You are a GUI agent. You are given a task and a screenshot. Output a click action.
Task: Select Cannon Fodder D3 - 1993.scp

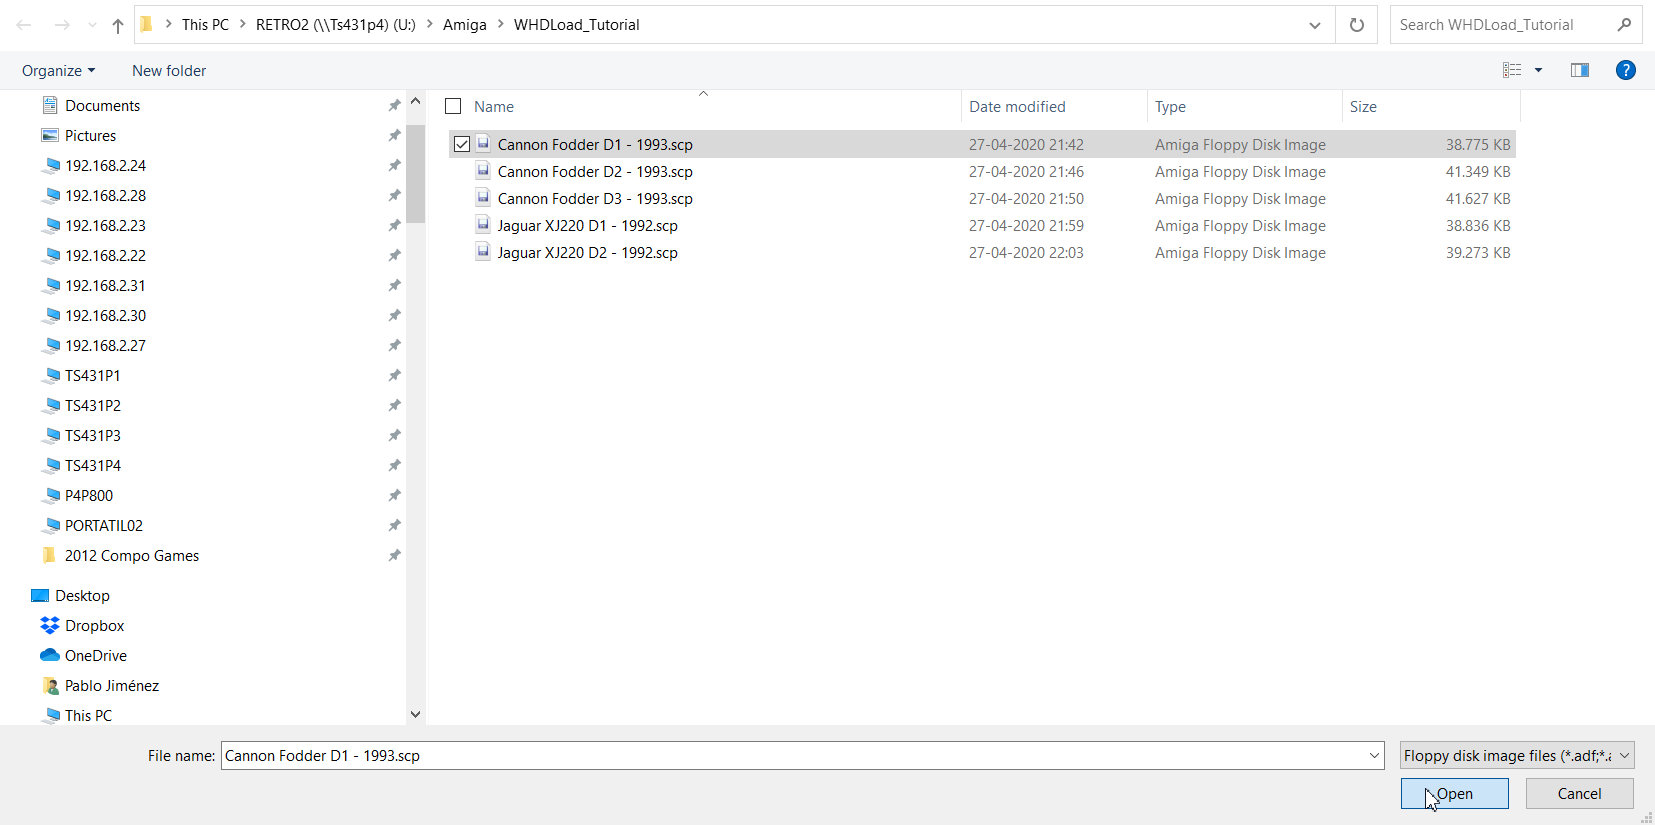pos(595,198)
